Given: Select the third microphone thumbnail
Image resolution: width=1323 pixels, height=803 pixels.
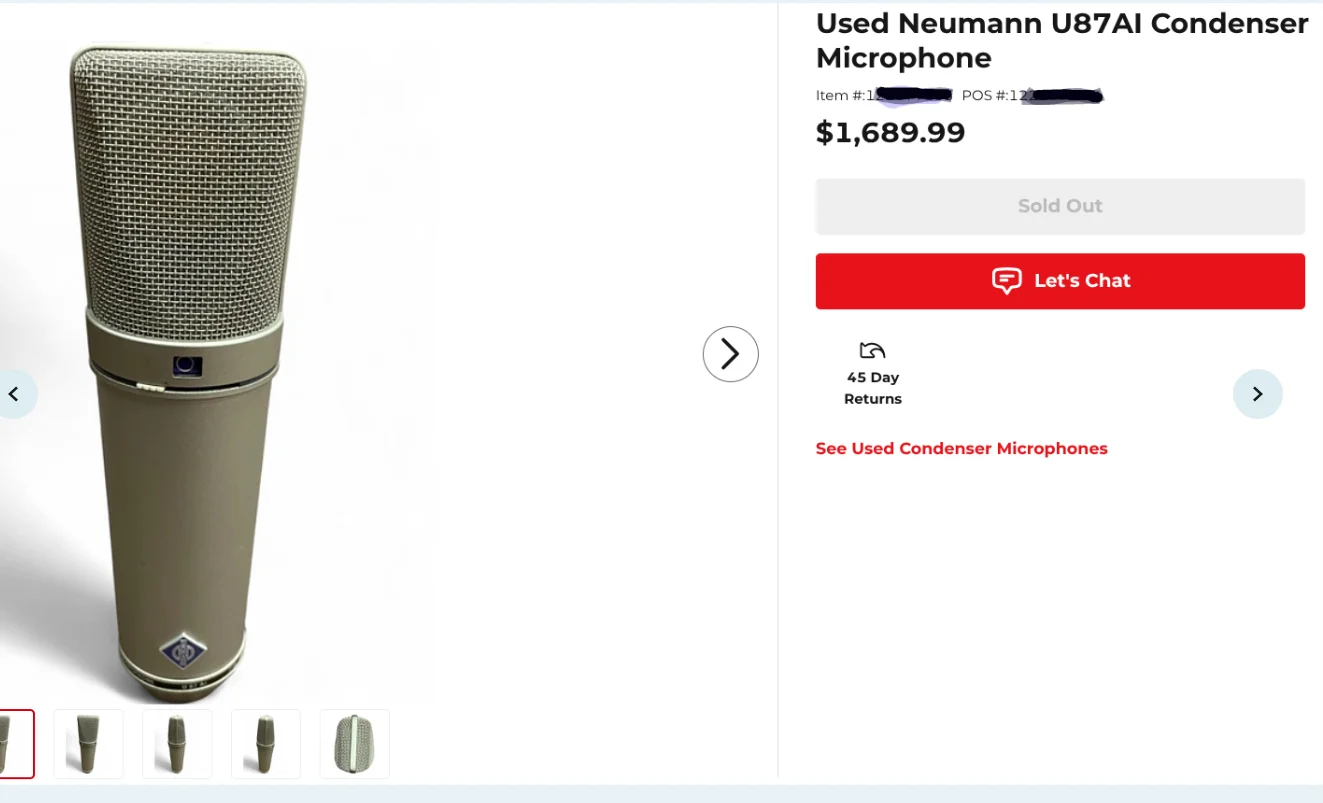Looking at the screenshot, I should coord(177,744).
